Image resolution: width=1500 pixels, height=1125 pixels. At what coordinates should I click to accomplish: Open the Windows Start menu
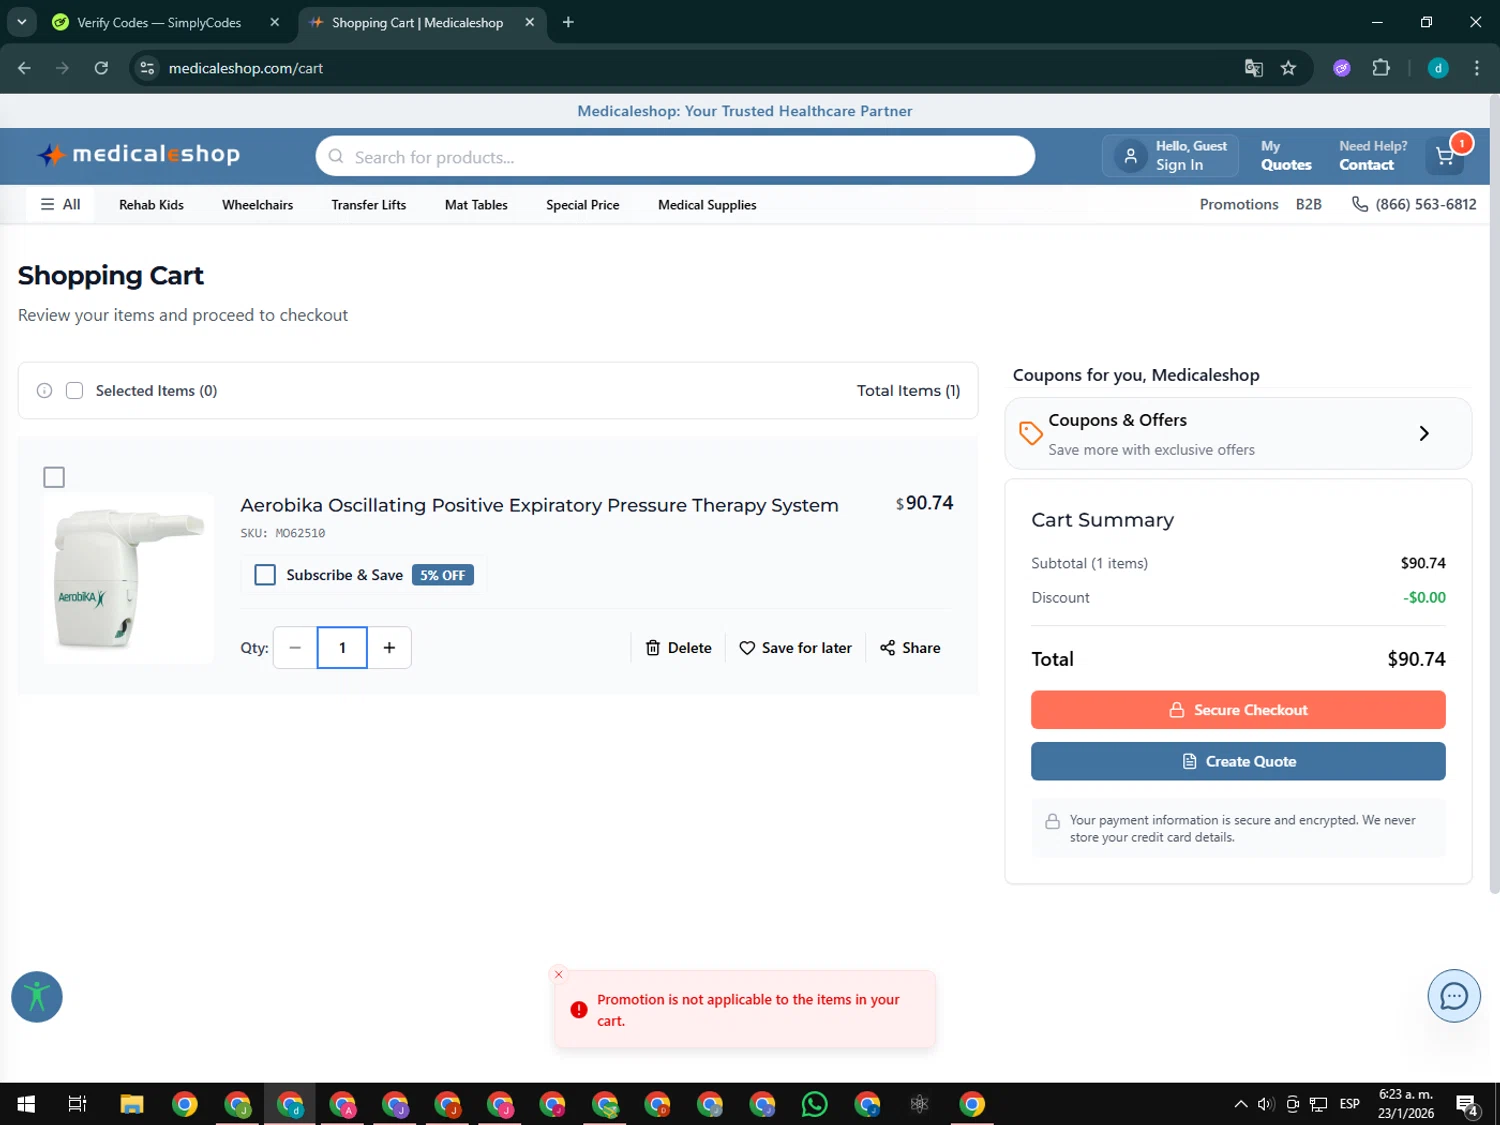click(26, 1104)
